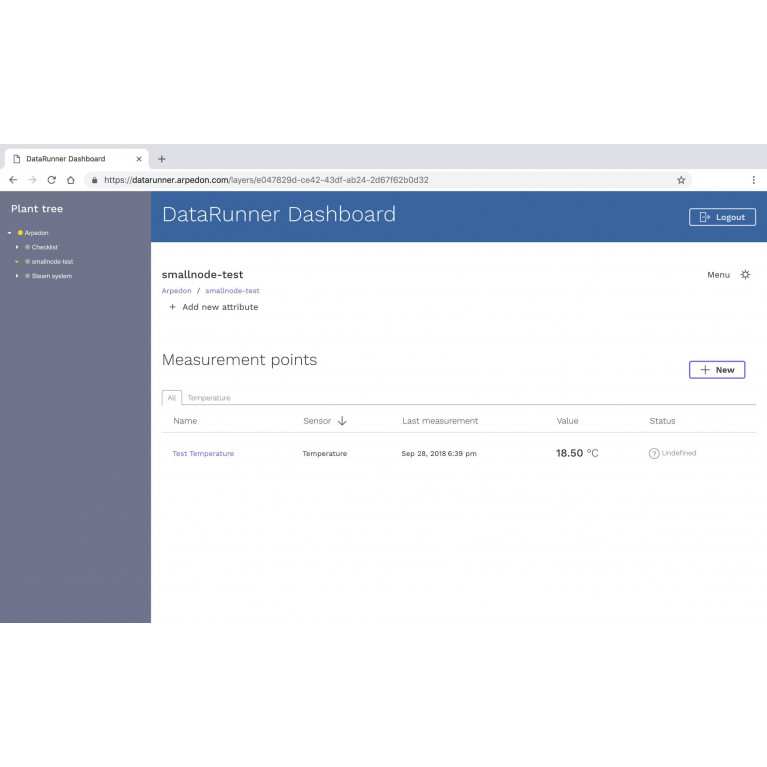Select Checklist in the plant tree

tap(45, 247)
